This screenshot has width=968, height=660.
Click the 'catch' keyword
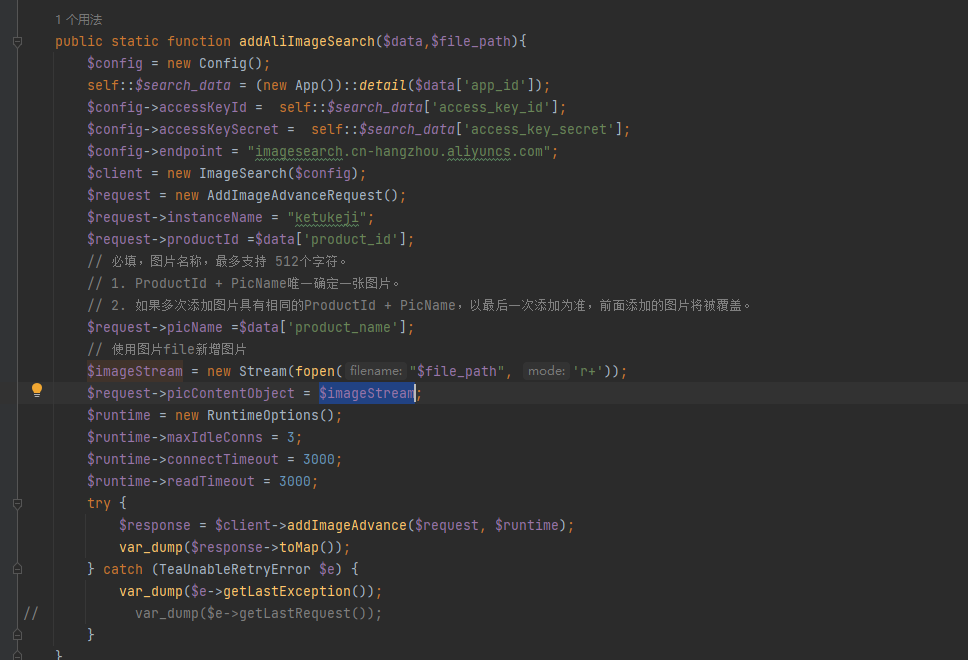123,569
